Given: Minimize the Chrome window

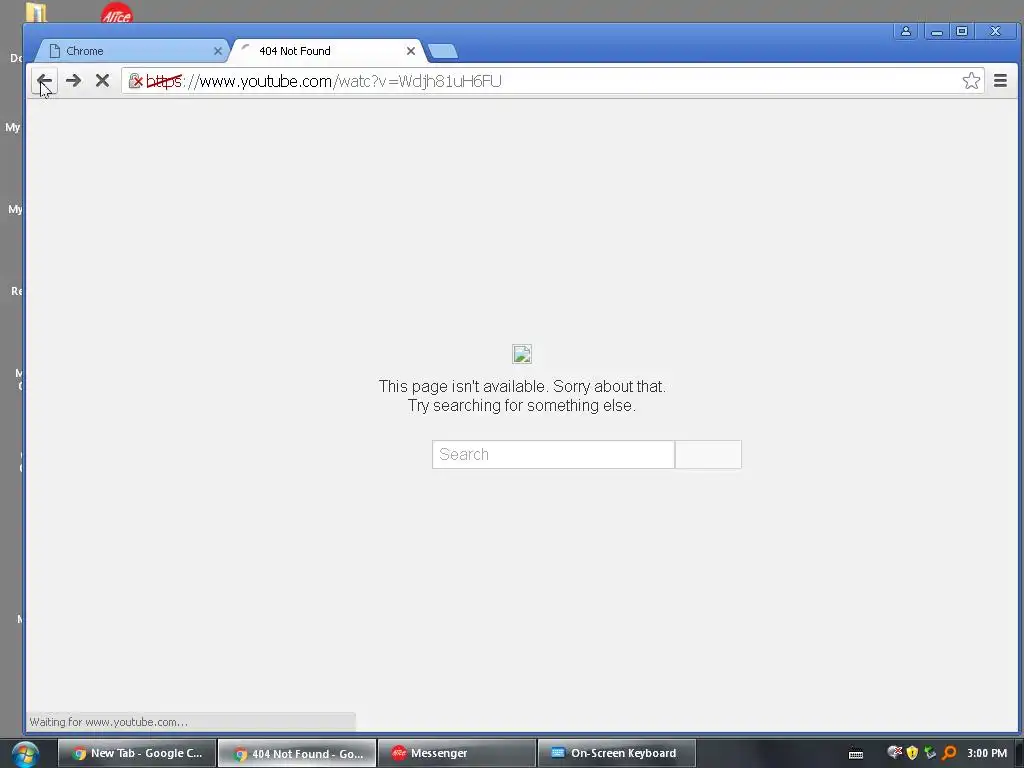Looking at the screenshot, I should [x=937, y=31].
